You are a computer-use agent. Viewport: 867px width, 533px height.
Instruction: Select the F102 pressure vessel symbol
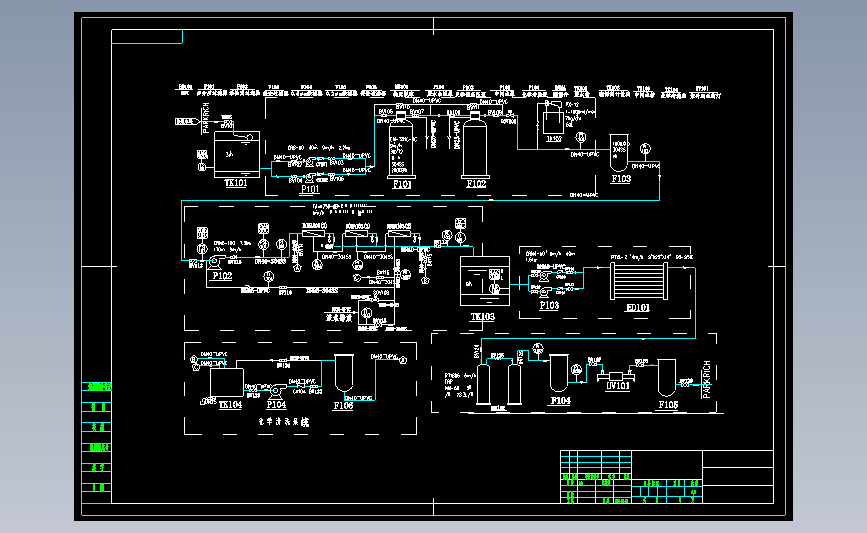[474, 145]
